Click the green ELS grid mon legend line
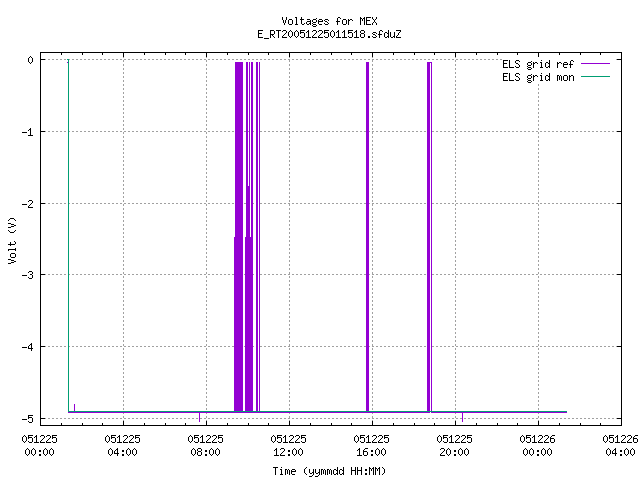640x480 pixels. pyautogui.click(x=596, y=76)
